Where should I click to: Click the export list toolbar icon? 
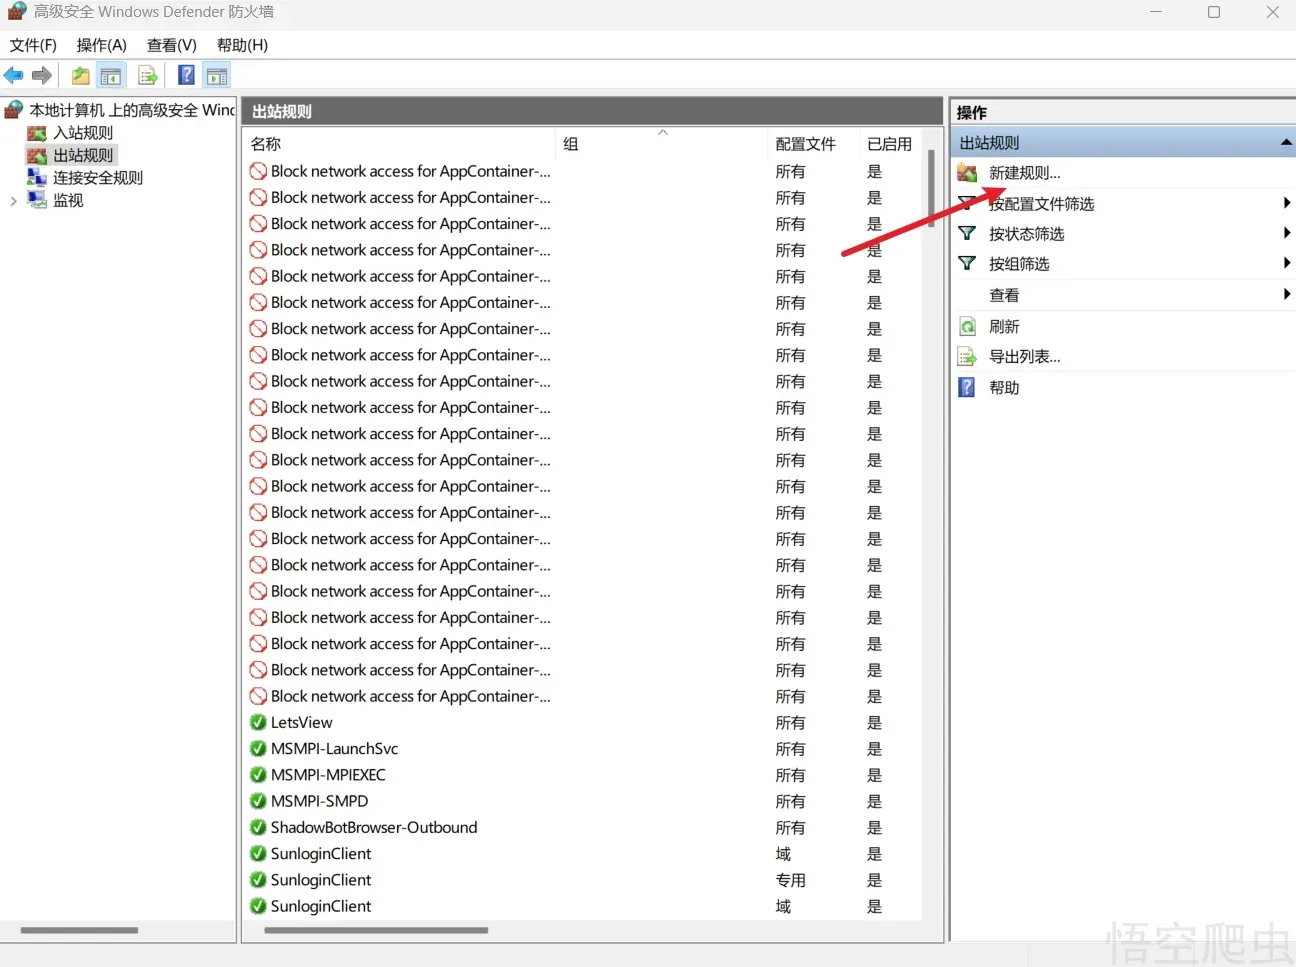(148, 75)
